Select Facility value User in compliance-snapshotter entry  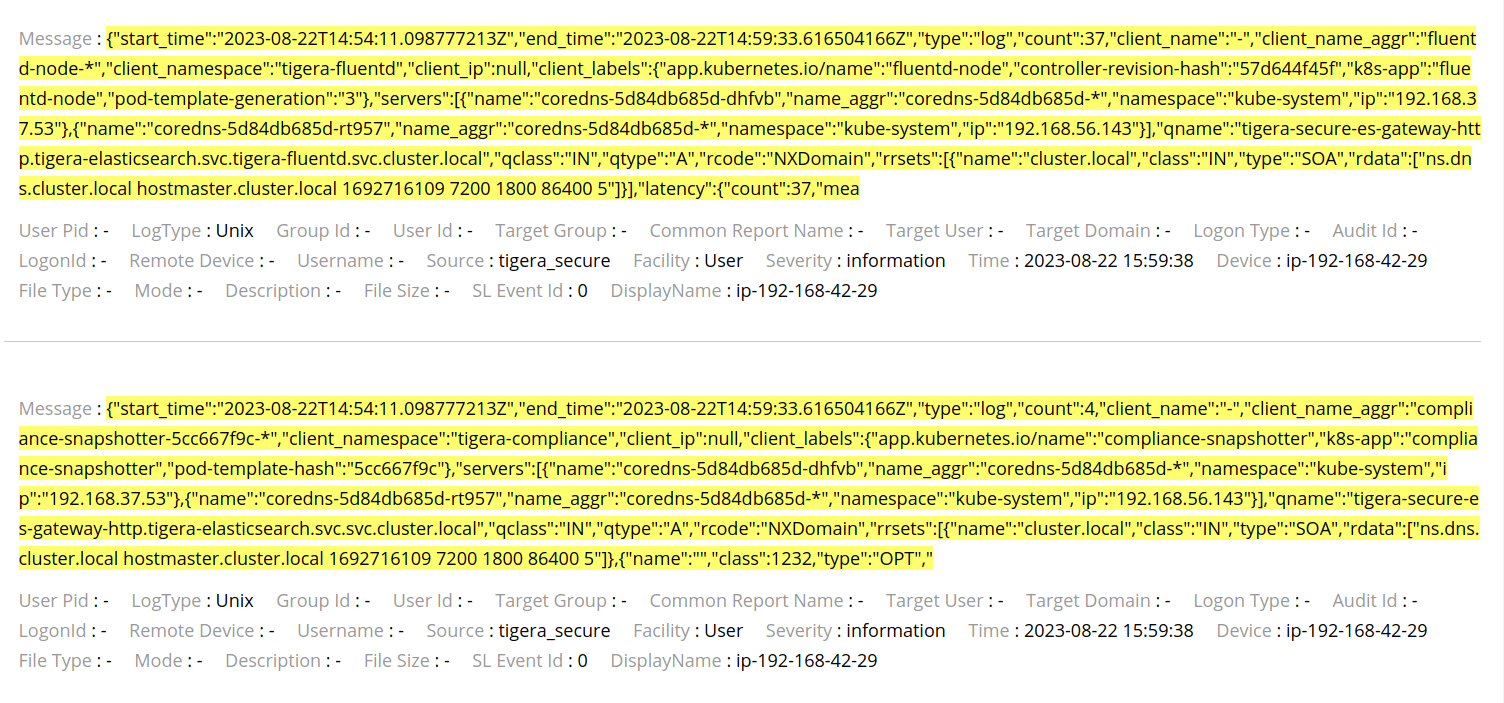tap(724, 631)
